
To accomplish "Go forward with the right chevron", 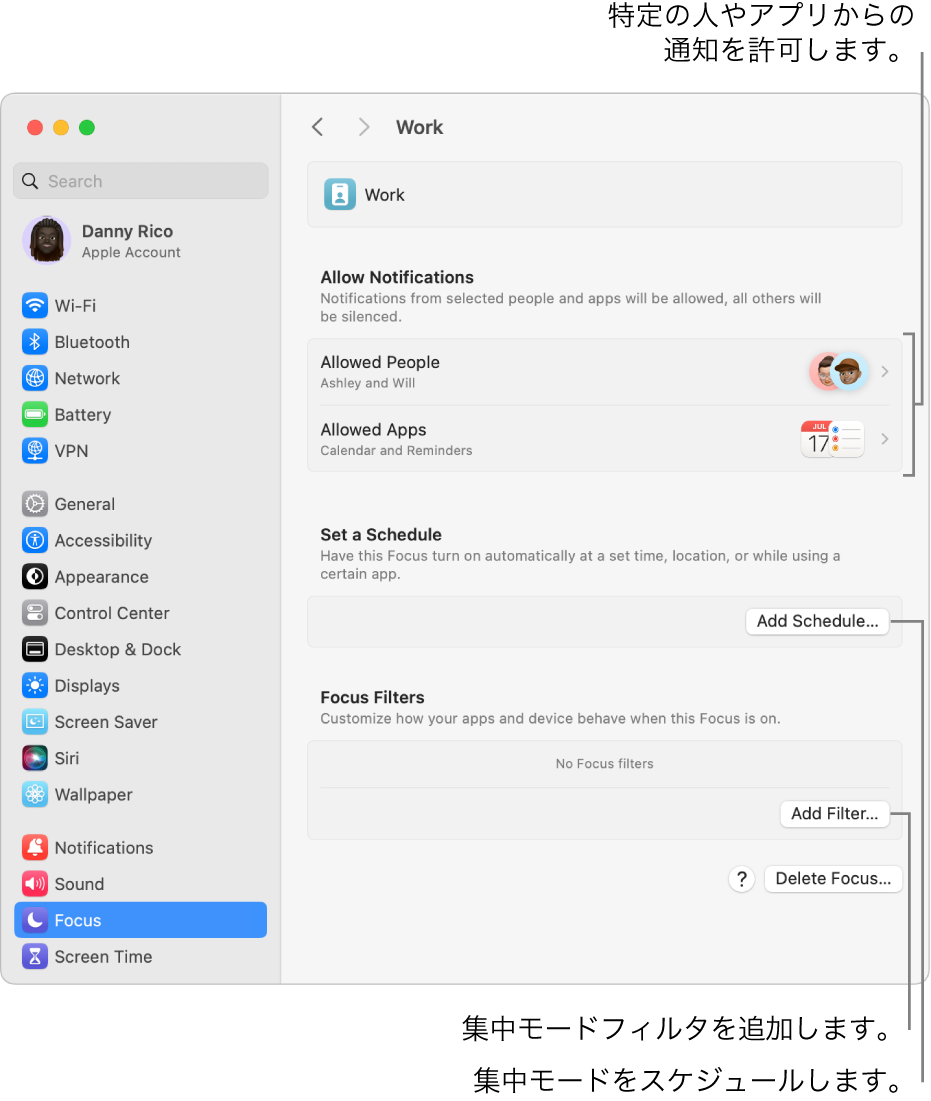I will (364, 127).
